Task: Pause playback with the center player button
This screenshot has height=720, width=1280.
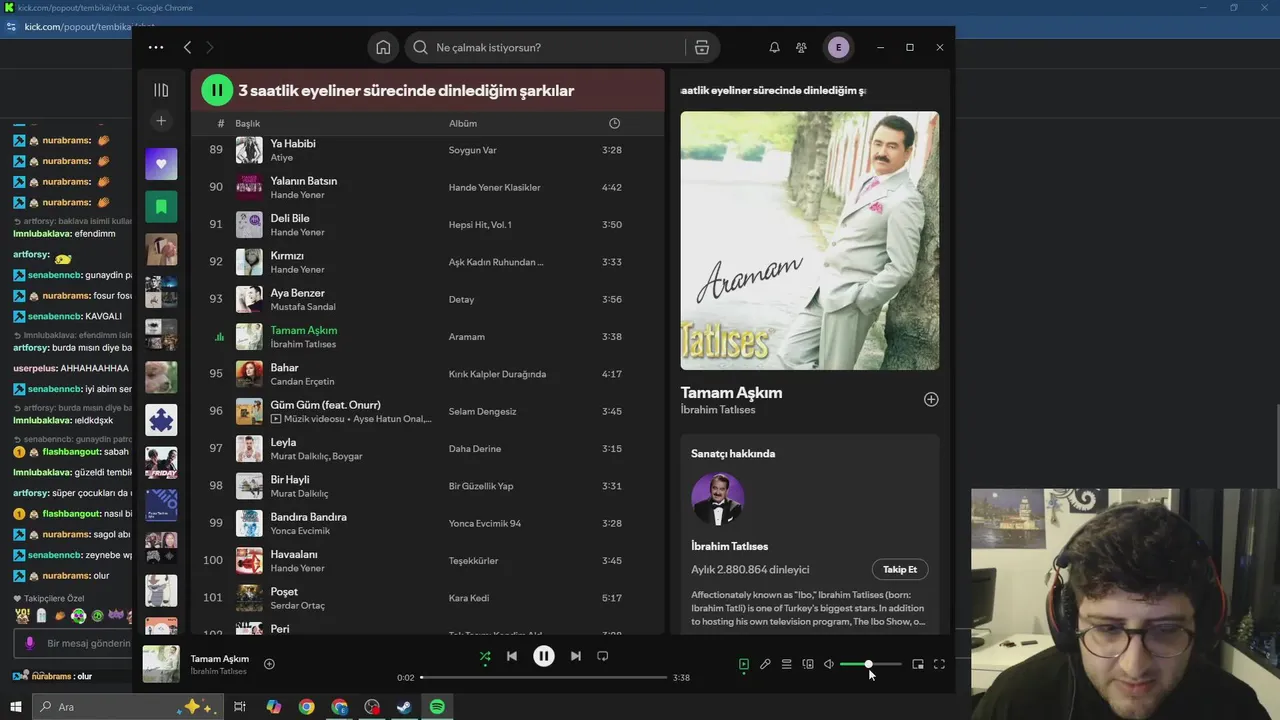Action: pyautogui.click(x=544, y=656)
